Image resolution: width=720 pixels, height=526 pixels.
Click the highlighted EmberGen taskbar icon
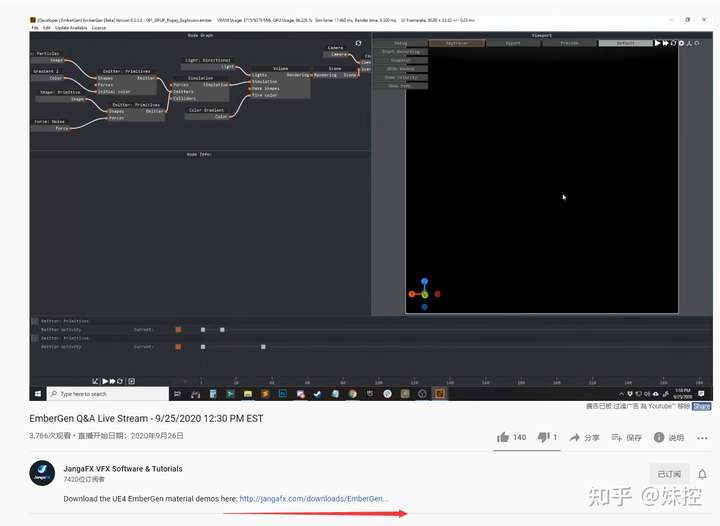coord(439,394)
